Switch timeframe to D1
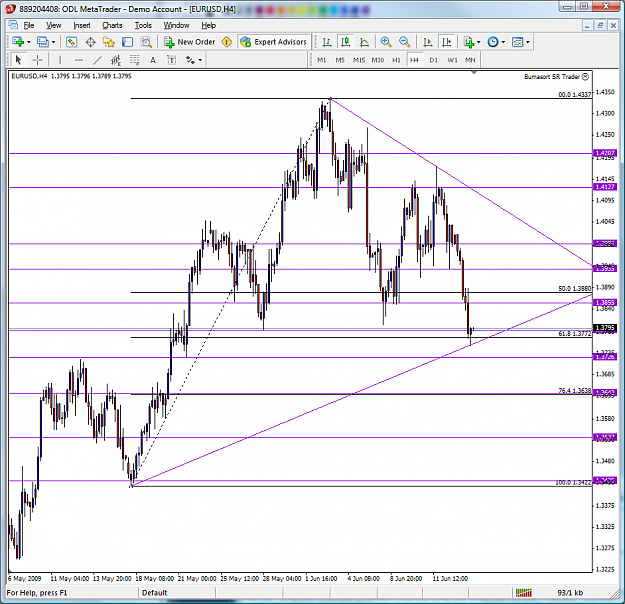Screen dimensions: 625x604 [x=433, y=60]
